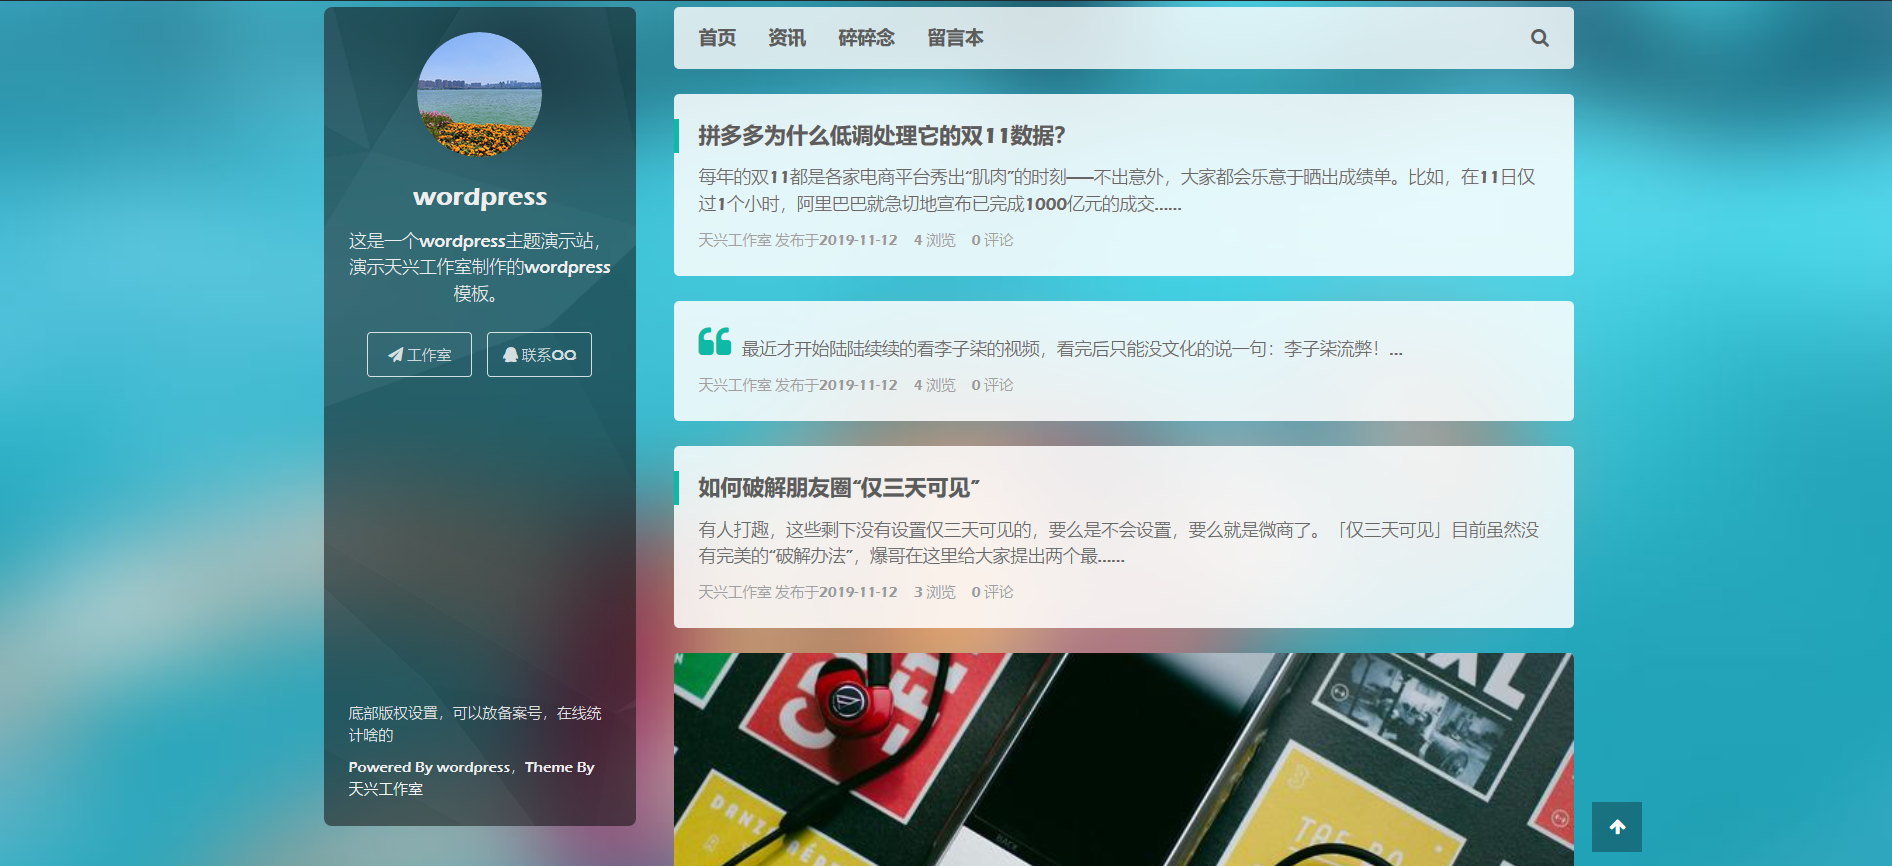
Task: Open the 如何破解朋友圈 article title
Action: click(x=838, y=488)
